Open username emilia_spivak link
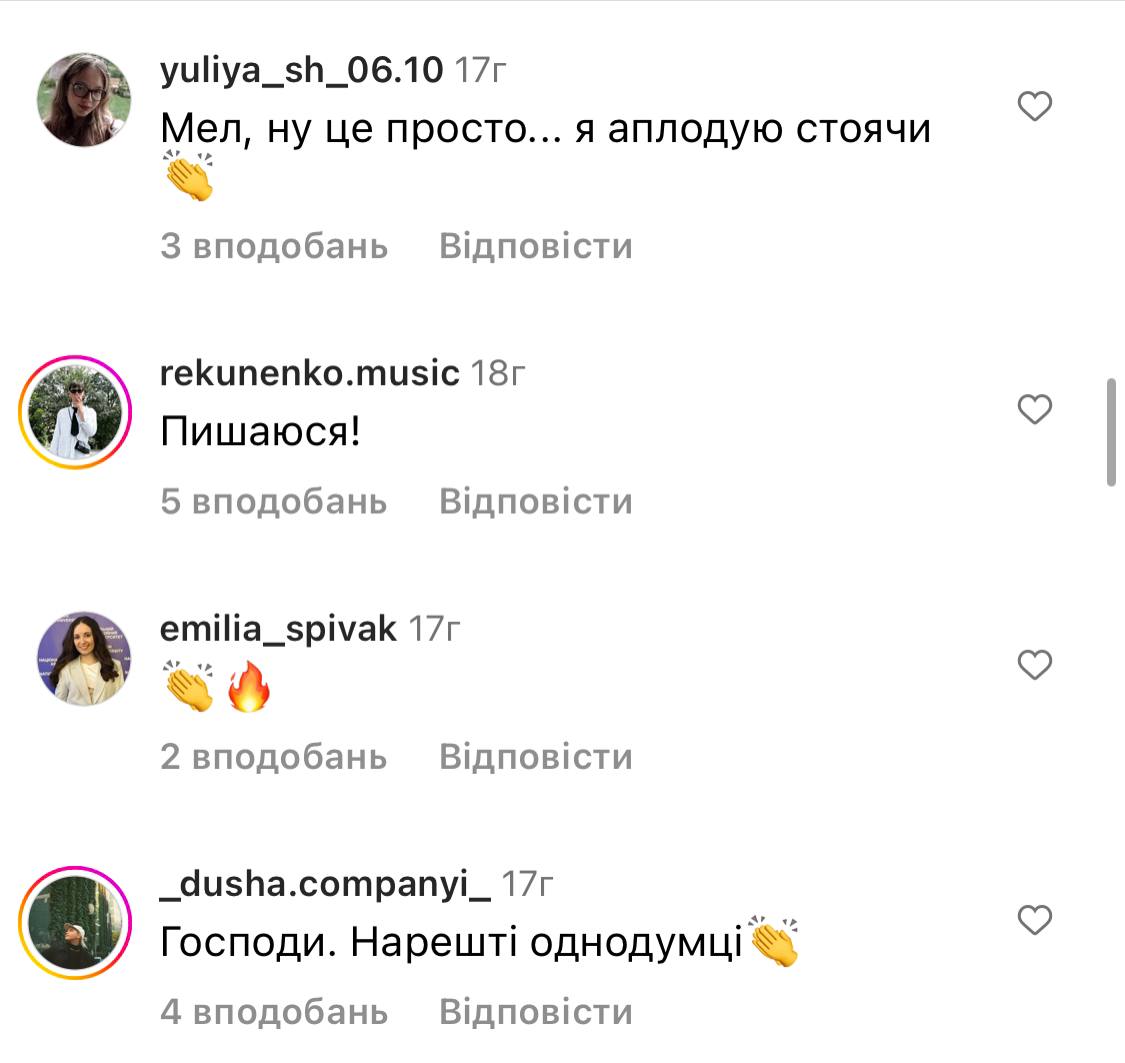The height and width of the screenshot is (1063, 1125). point(278,630)
